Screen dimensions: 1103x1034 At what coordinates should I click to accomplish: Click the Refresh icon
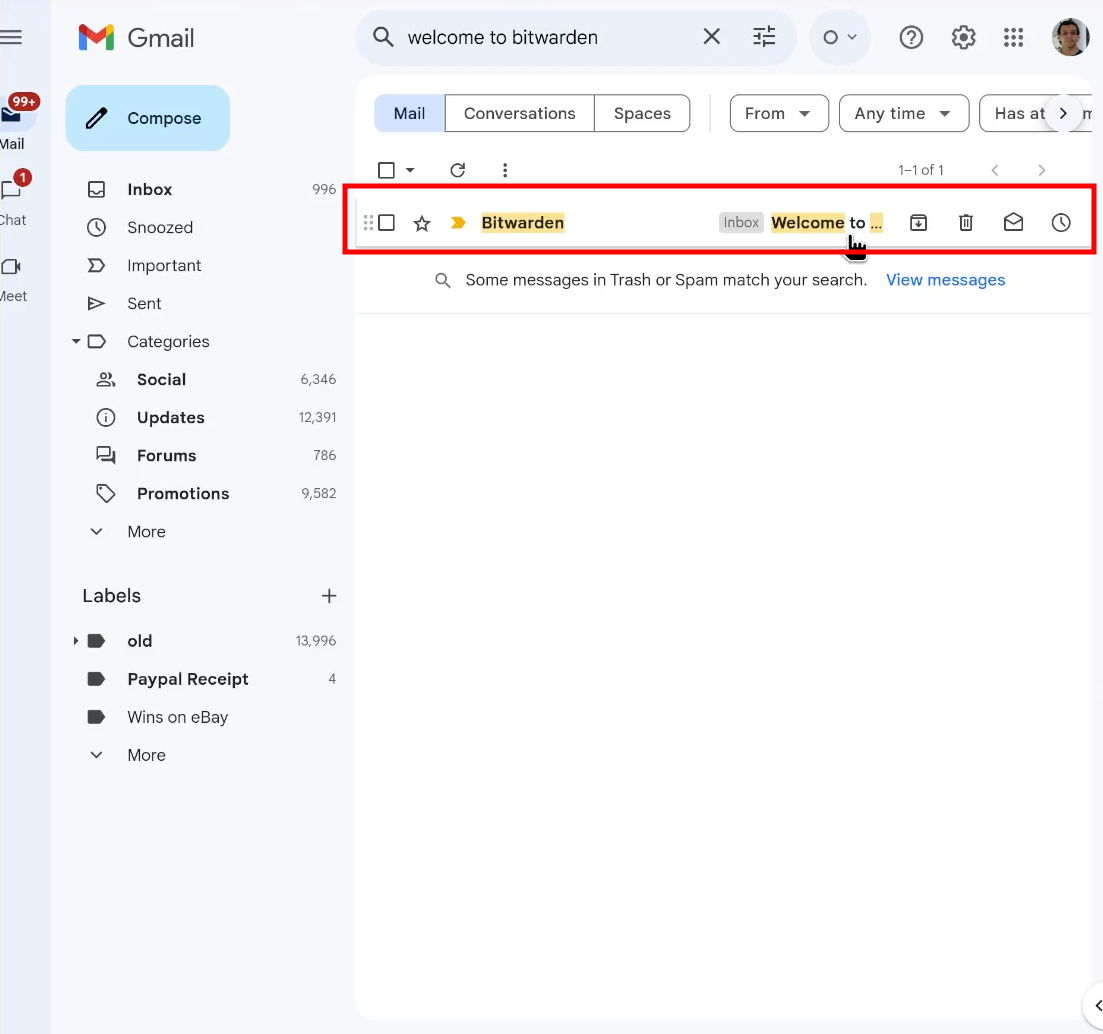click(457, 170)
